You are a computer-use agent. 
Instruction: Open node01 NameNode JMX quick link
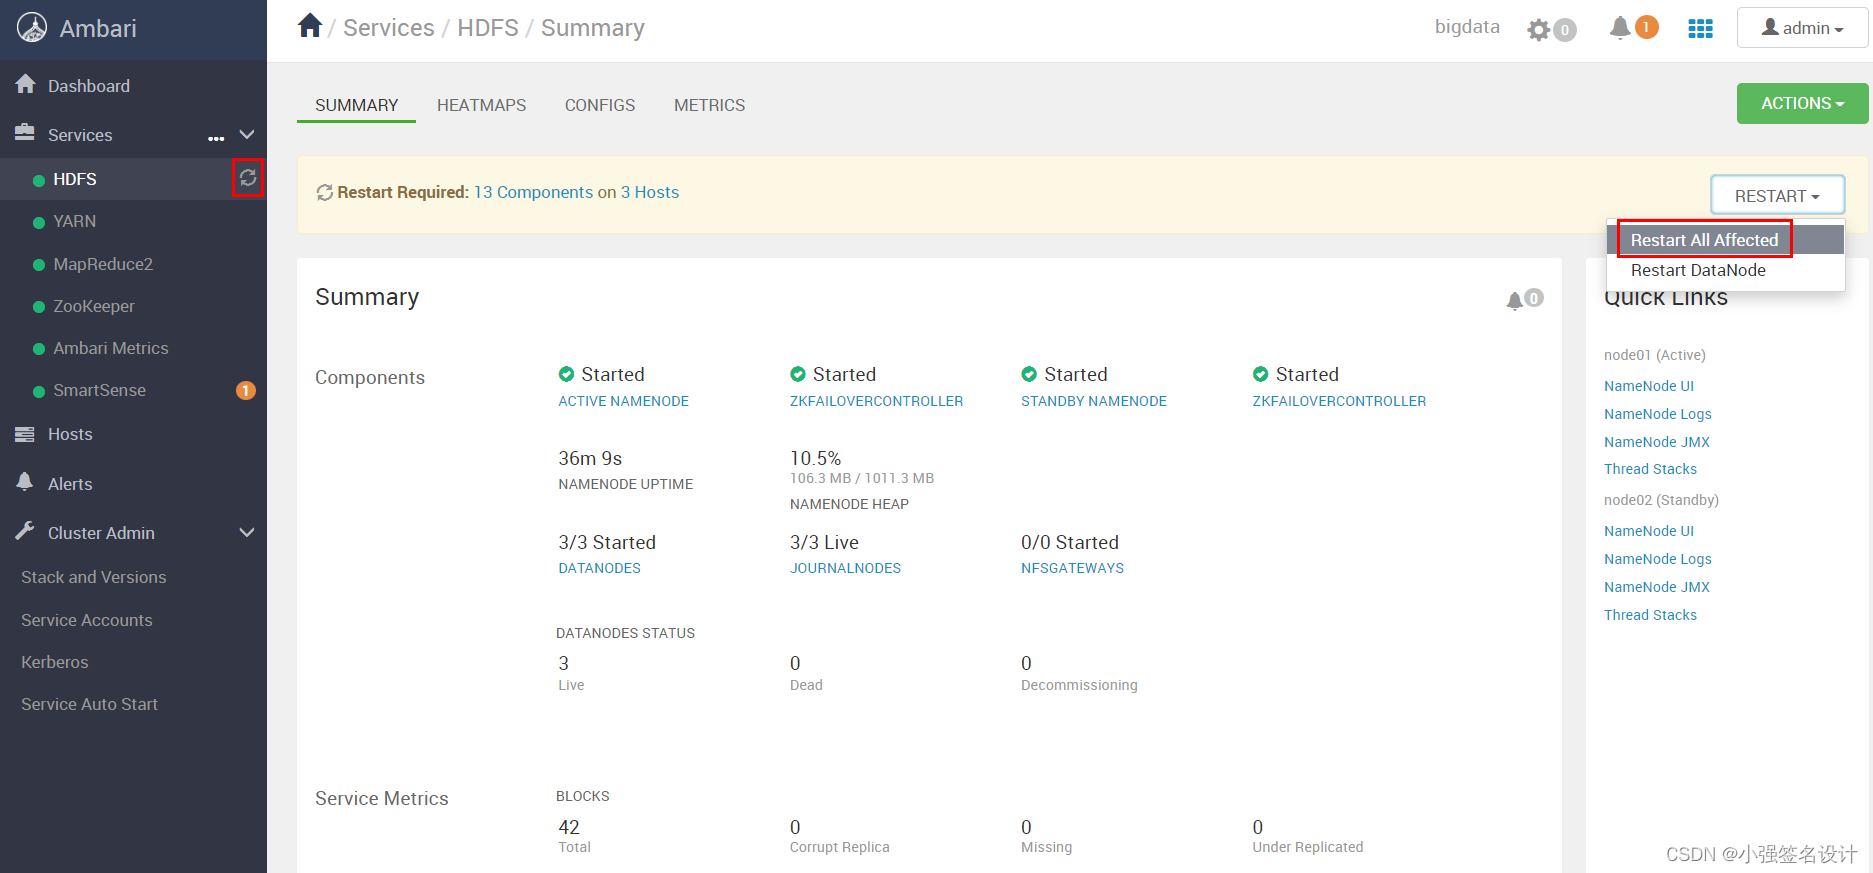(x=1657, y=442)
